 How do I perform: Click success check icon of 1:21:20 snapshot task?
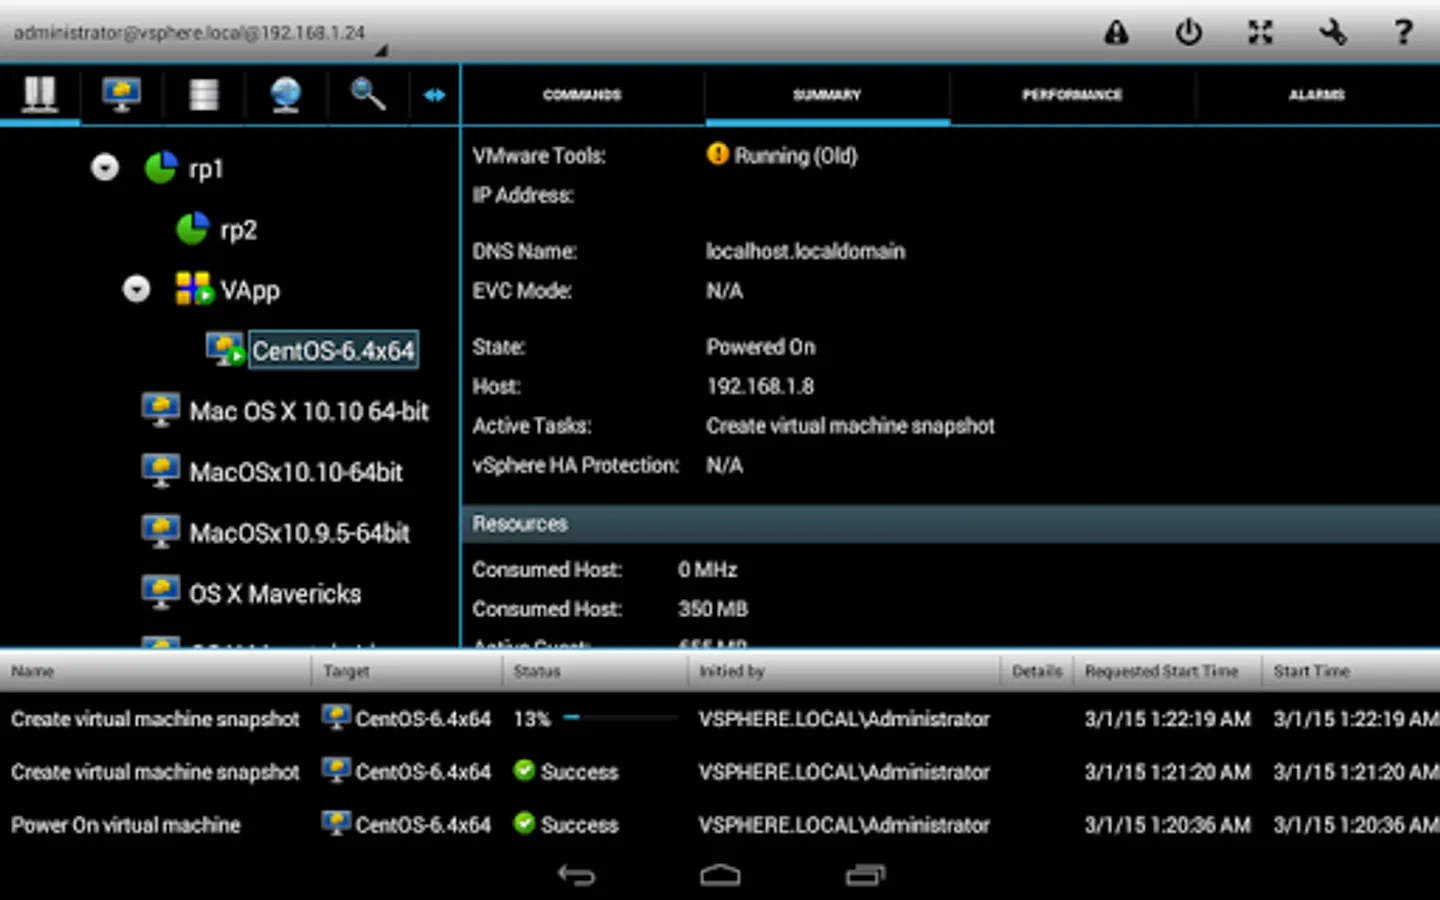[x=524, y=770]
